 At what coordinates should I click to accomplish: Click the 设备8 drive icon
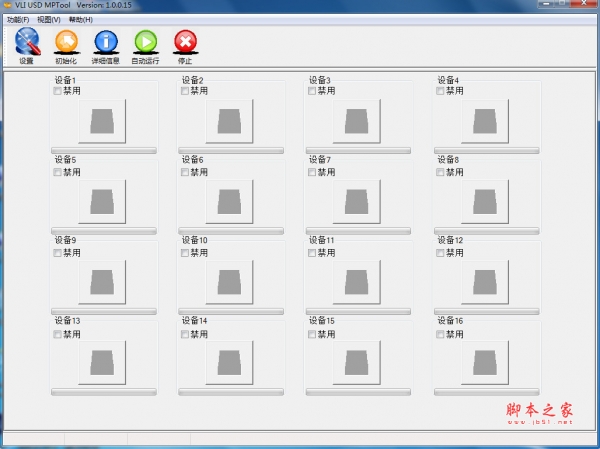click(x=485, y=202)
